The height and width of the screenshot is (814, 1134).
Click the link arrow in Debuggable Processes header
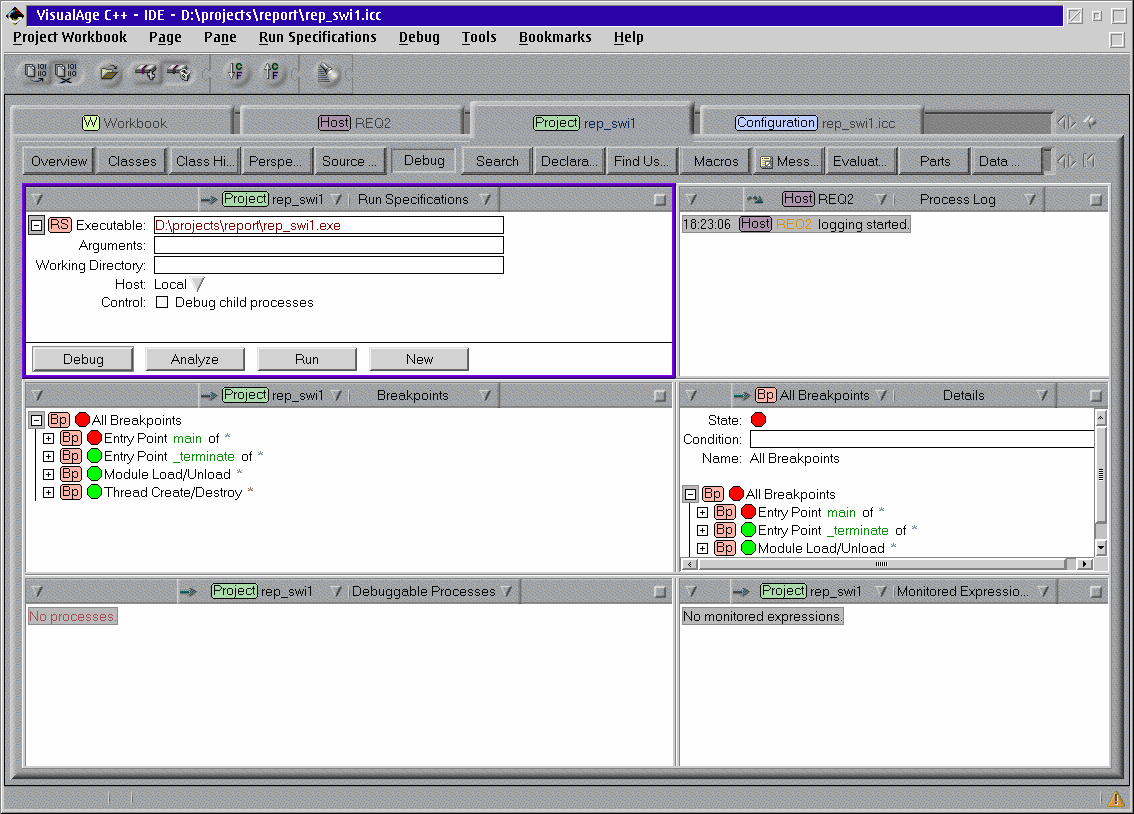point(188,591)
